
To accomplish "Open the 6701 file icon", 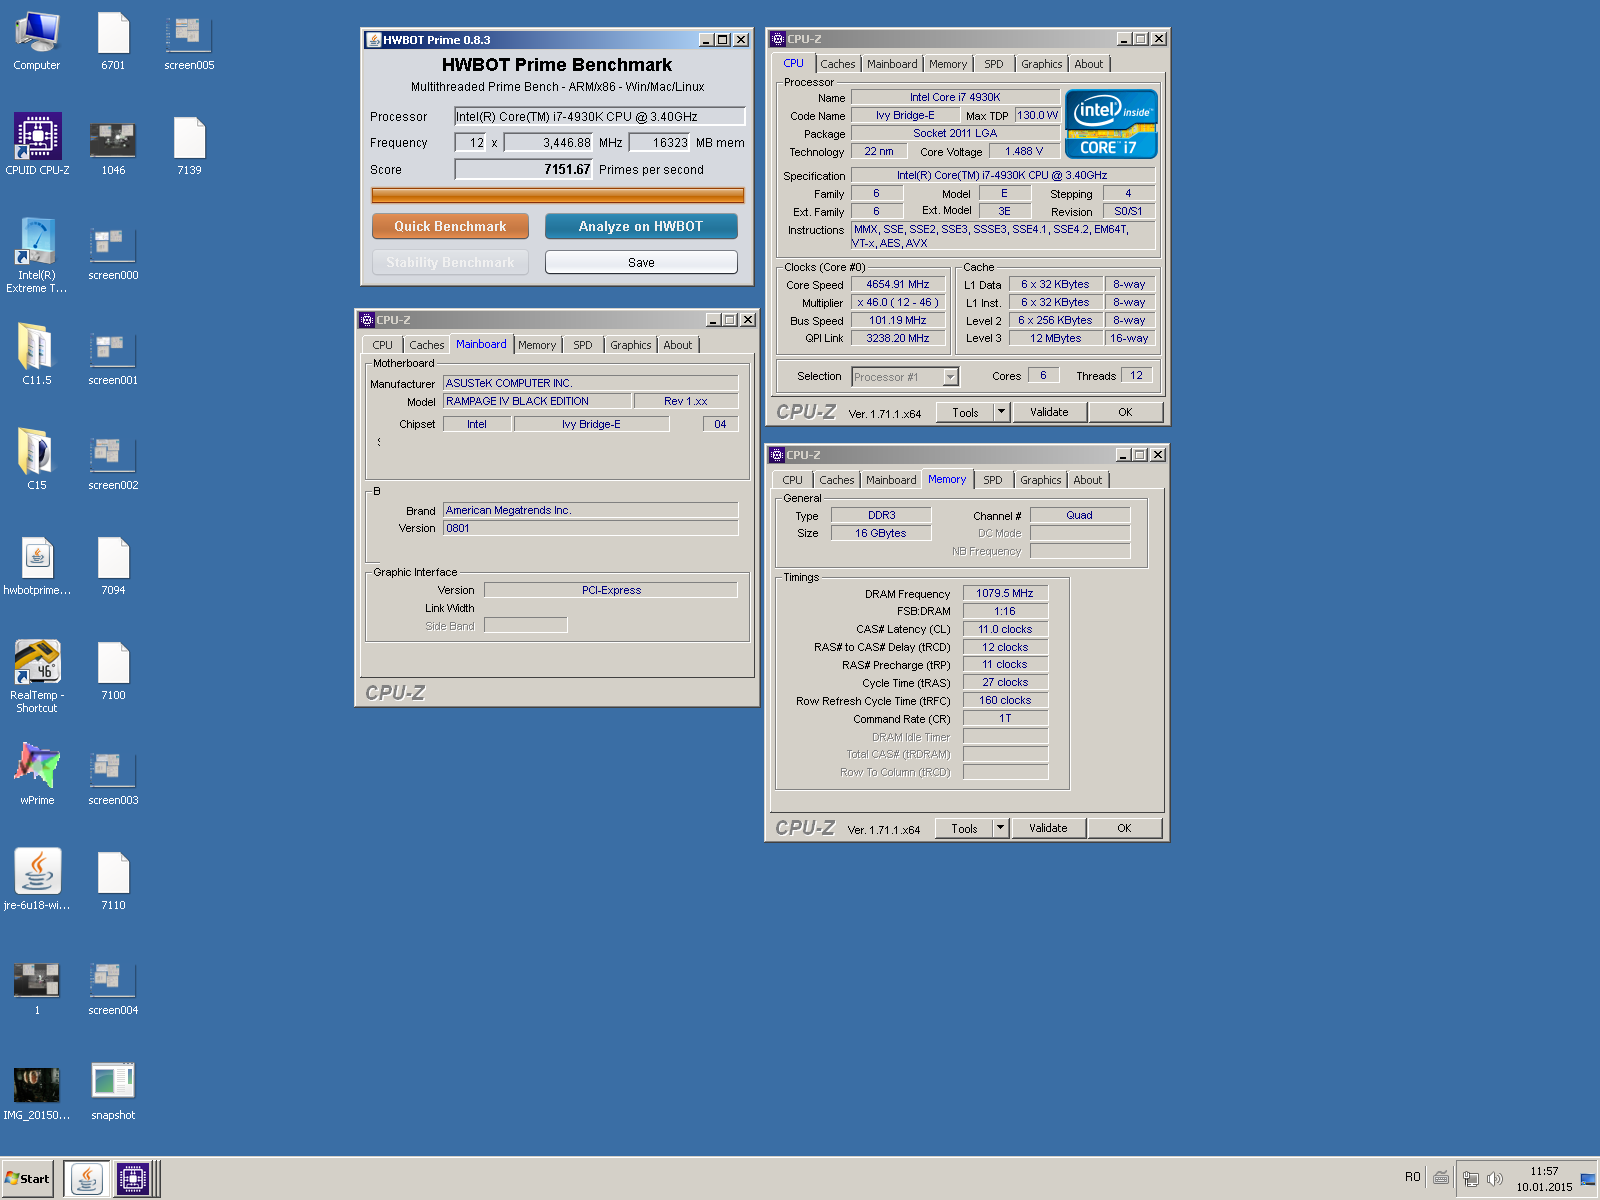I will pos(113,41).
